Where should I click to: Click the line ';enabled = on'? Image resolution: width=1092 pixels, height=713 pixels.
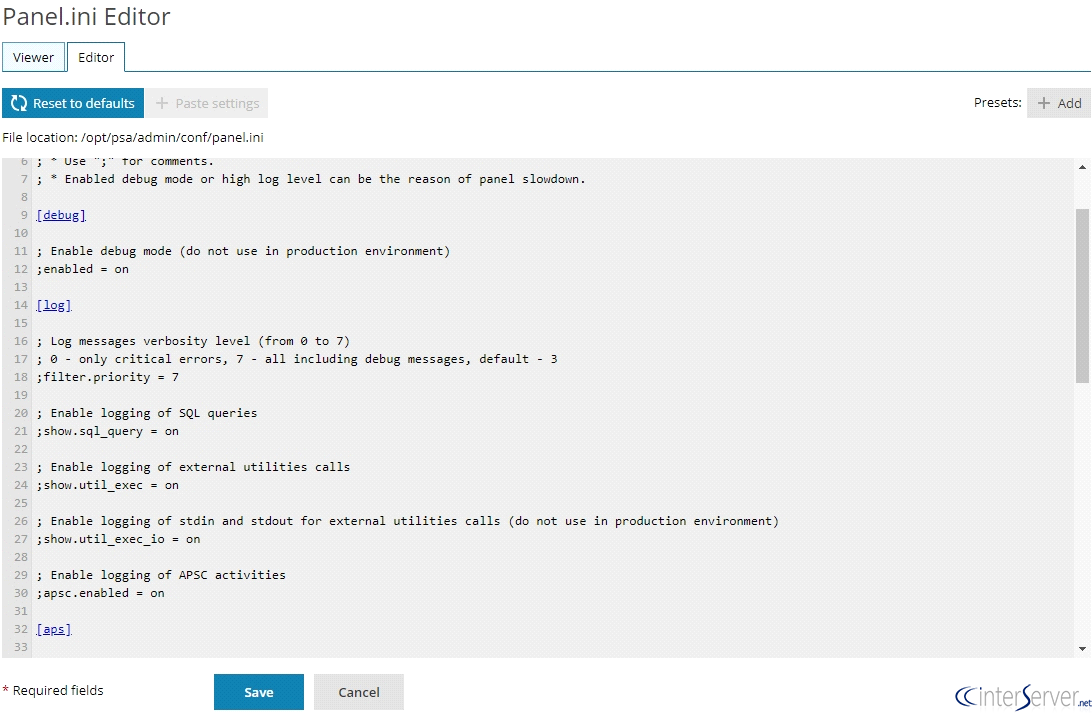[83, 269]
